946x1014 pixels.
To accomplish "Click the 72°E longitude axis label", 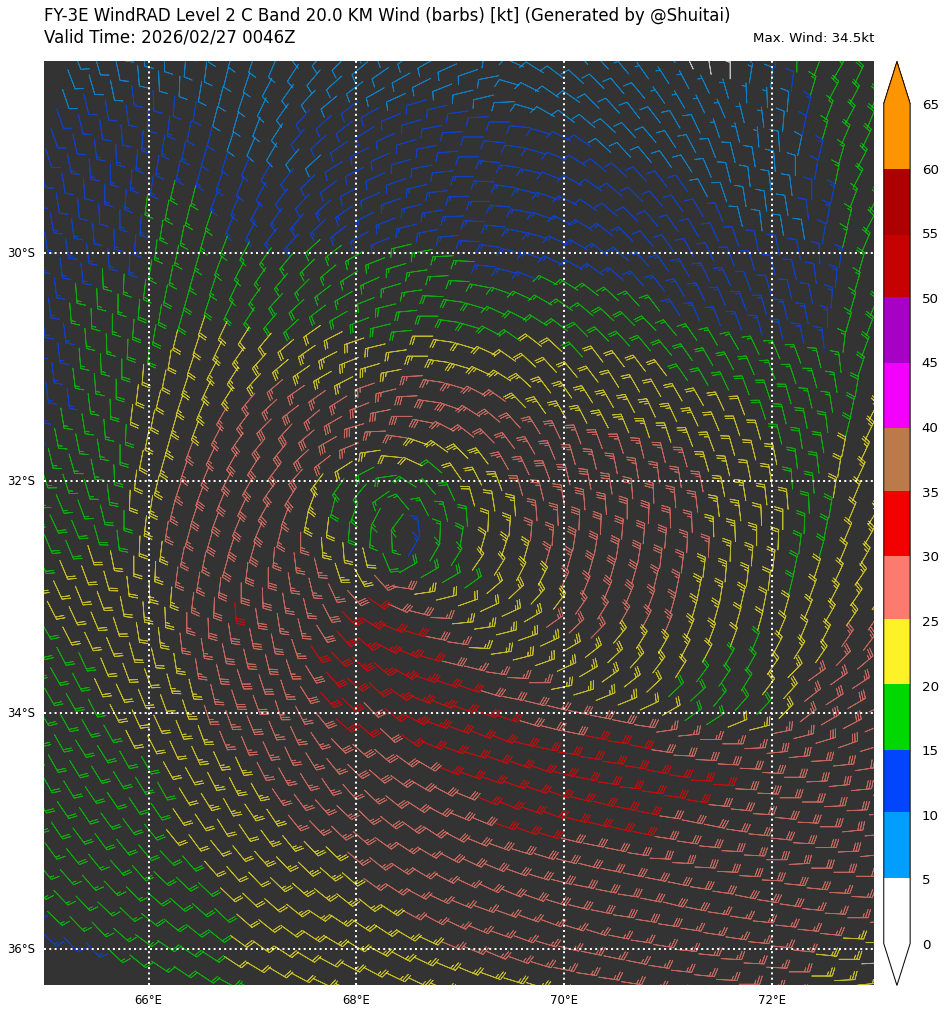I will pyautogui.click(x=771, y=1000).
